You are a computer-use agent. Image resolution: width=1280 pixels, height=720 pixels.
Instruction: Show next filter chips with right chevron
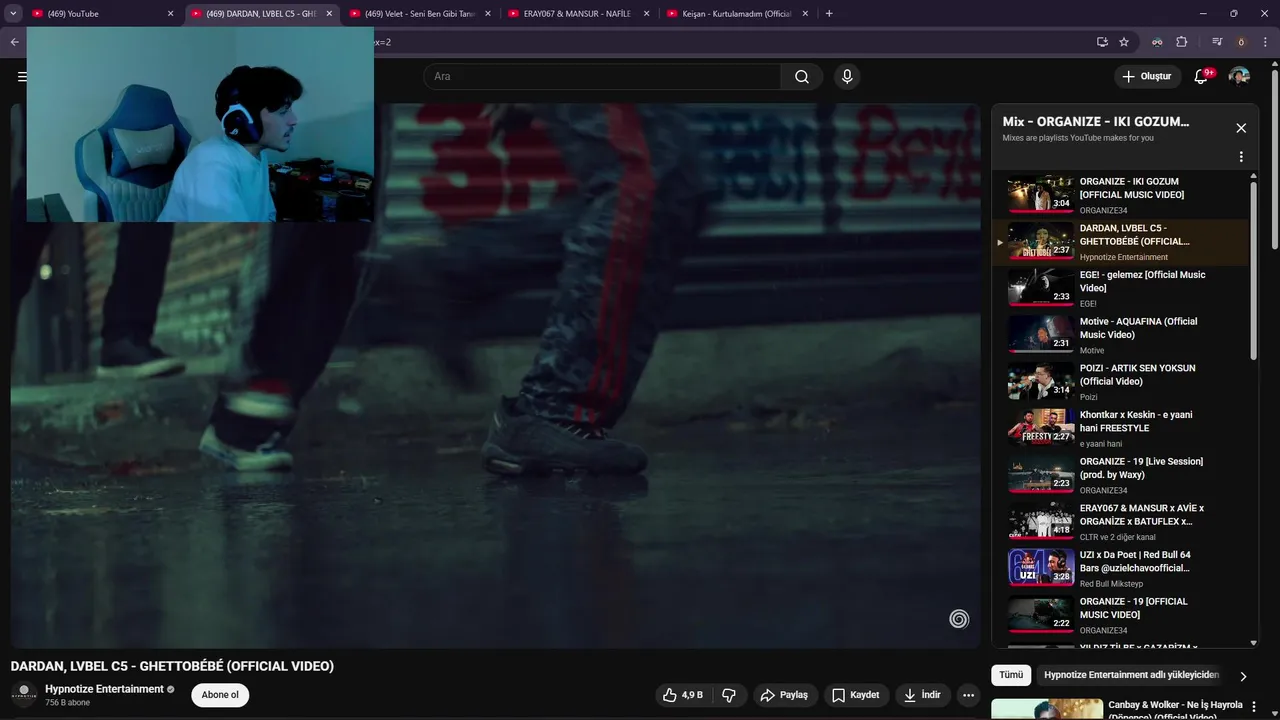[x=1243, y=676]
